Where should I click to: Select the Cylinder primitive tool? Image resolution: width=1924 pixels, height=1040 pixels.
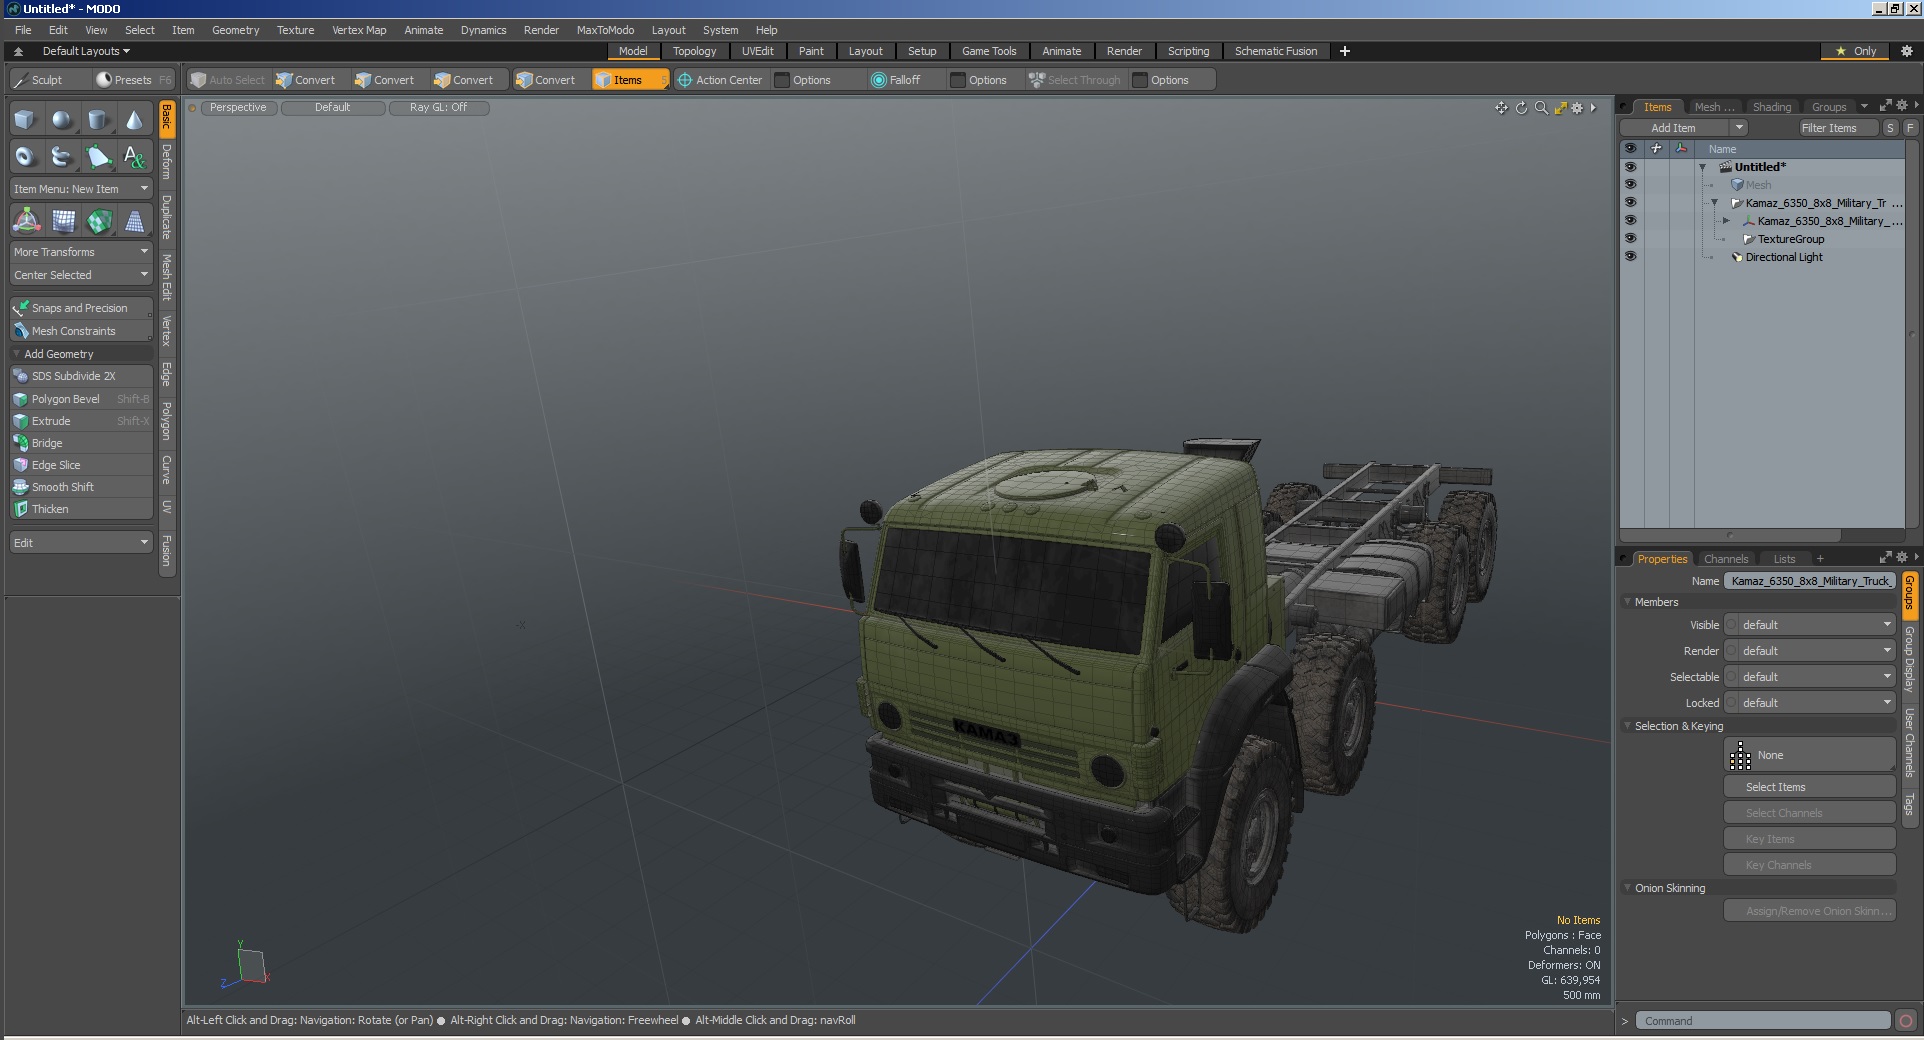pos(98,120)
